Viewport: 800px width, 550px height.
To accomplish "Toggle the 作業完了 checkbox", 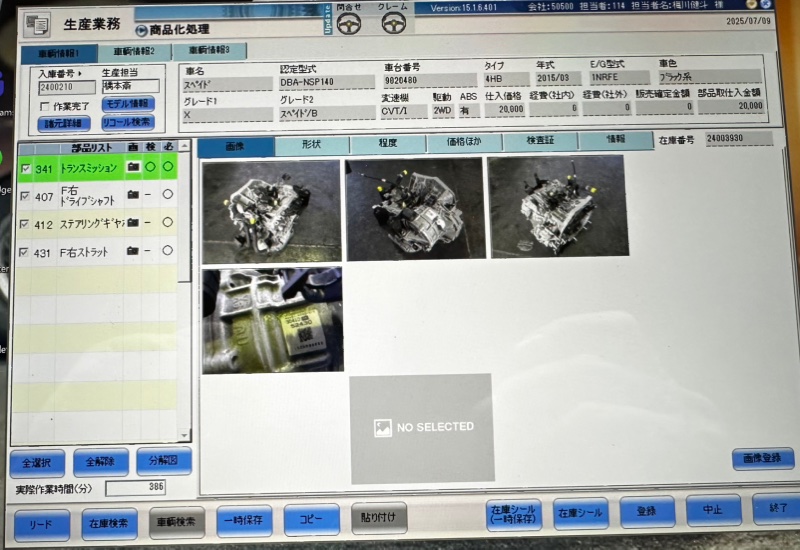I will coord(44,106).
